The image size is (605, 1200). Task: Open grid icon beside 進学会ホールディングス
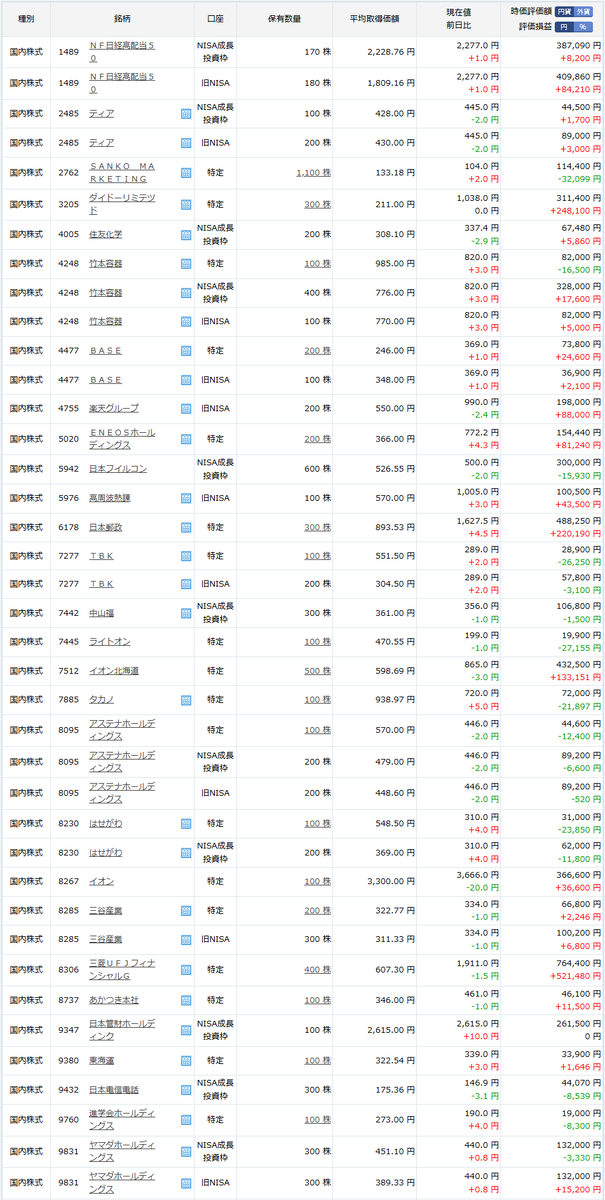186,1120
